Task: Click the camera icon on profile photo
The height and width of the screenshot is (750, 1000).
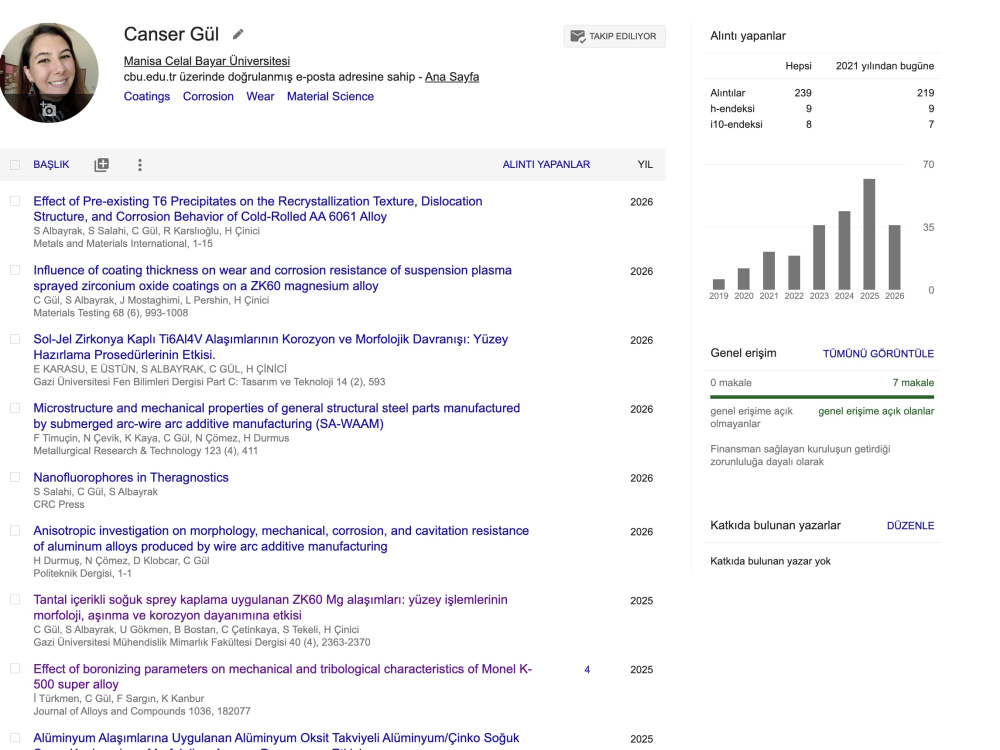Action: click(48, 109)
